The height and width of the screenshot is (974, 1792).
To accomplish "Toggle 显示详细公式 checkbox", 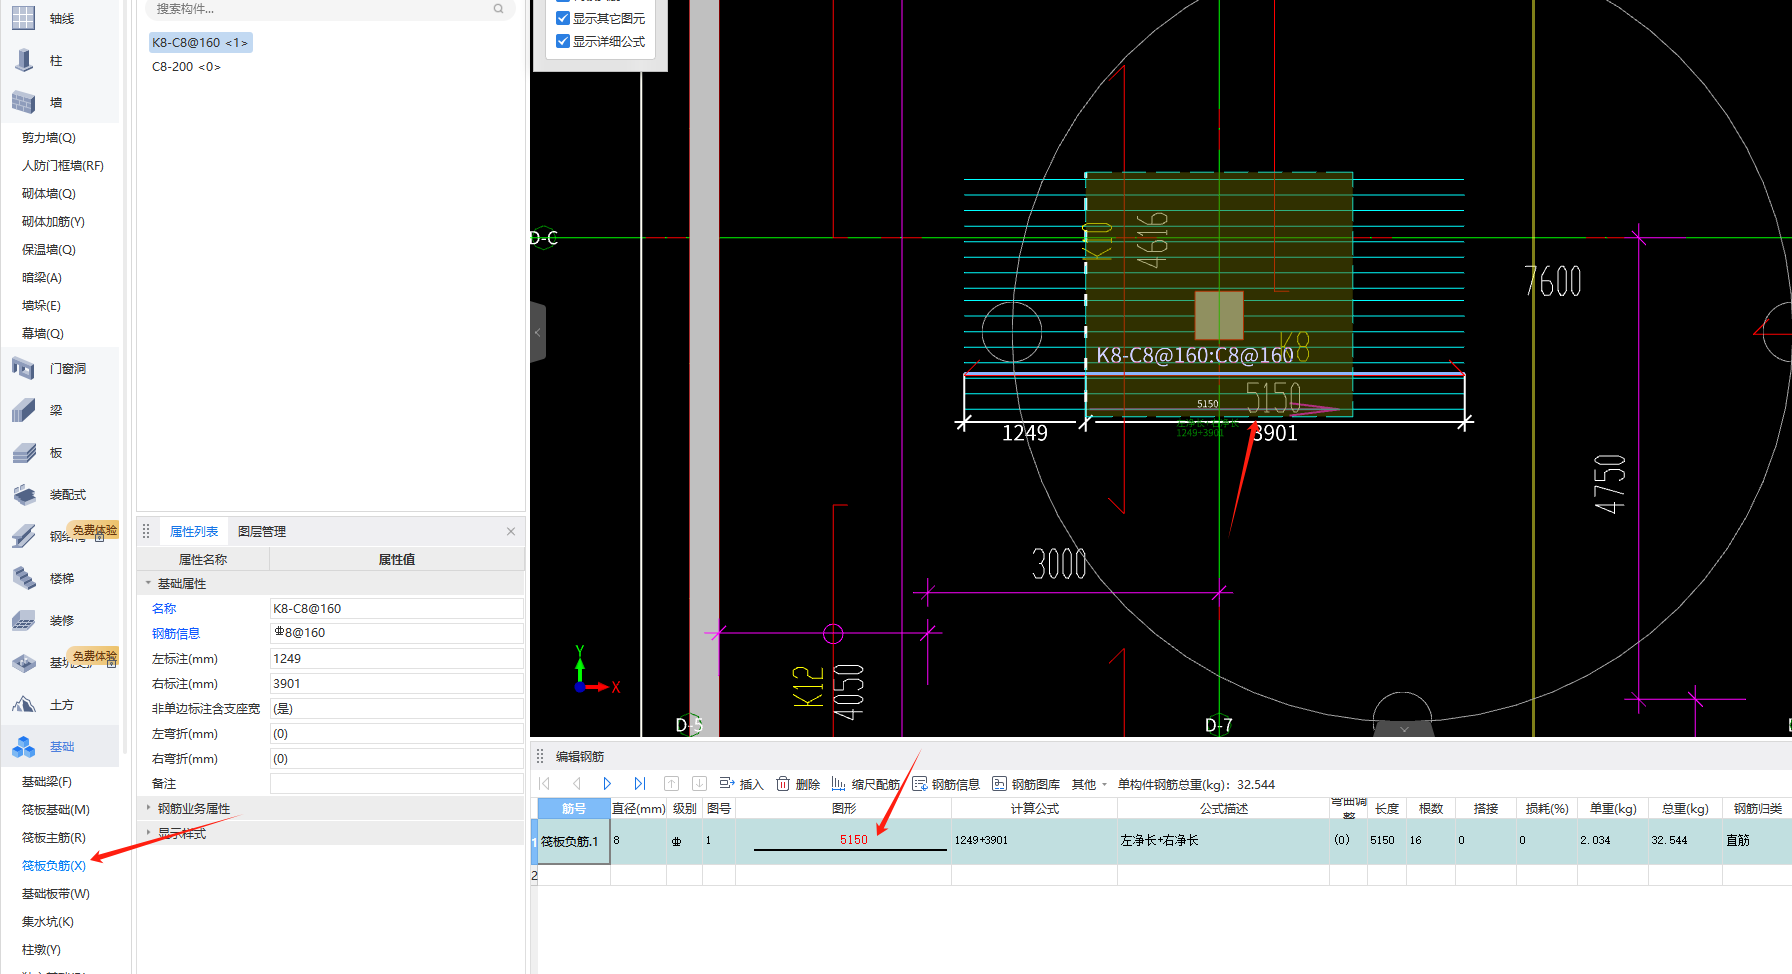I will pyautogui.click(x=563, y=42).
